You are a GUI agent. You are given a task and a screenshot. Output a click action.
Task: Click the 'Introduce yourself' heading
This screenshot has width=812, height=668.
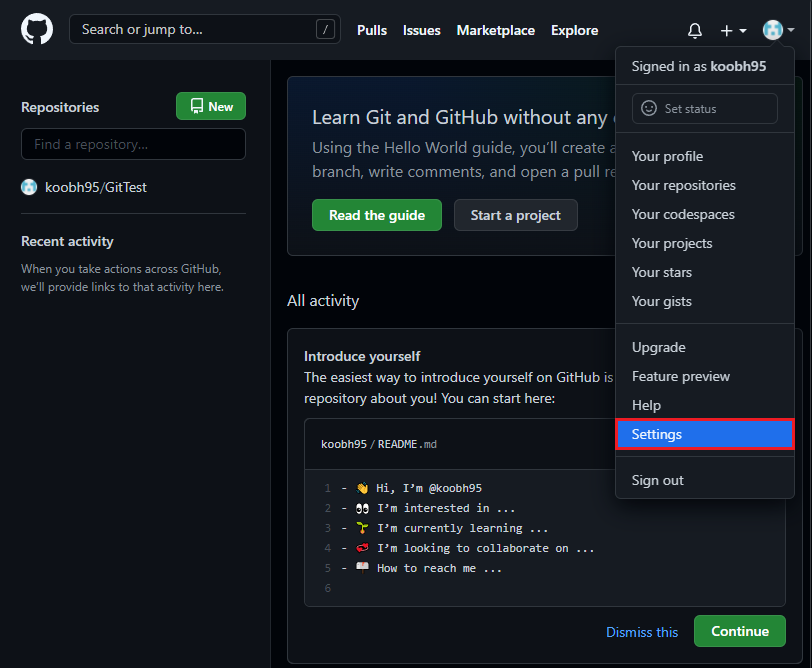[x=362, y=356]
